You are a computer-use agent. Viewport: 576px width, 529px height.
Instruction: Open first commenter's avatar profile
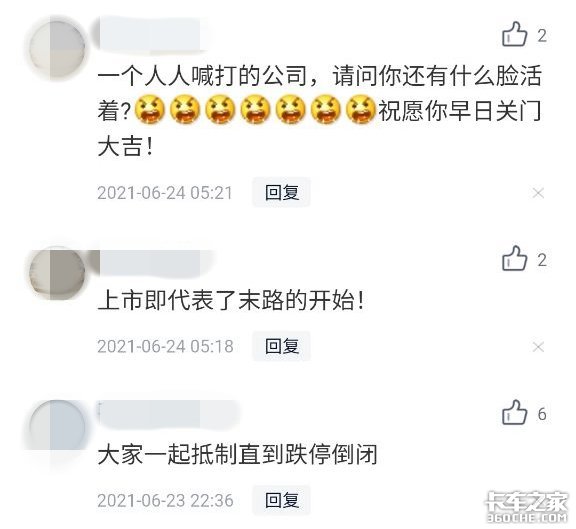(57, 49)
